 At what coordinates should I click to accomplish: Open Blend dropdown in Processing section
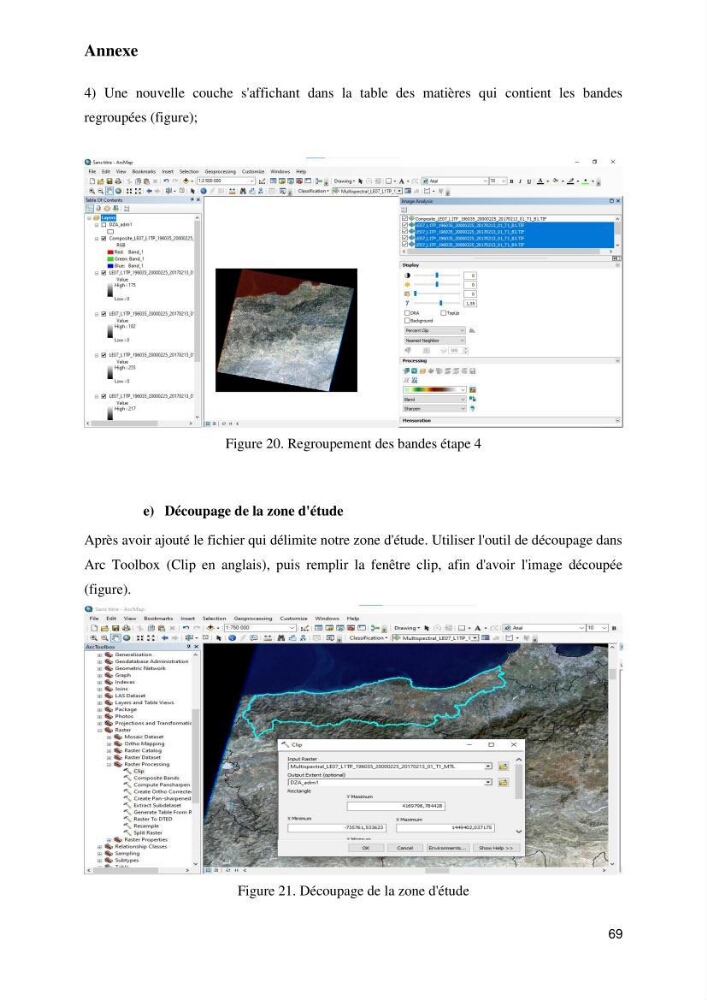tap(435, 399)
